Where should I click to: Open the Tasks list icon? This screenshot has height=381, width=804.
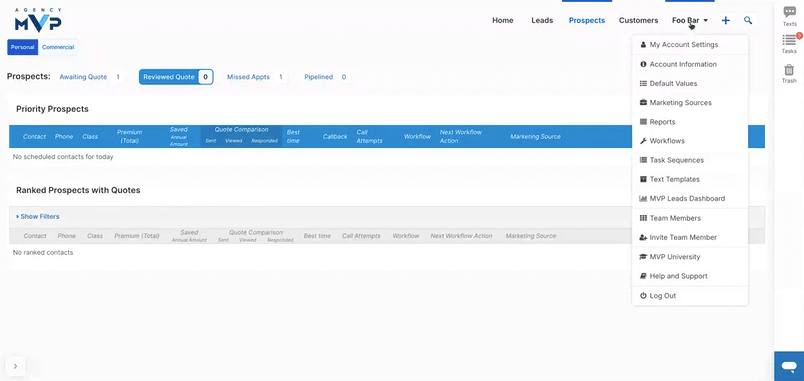(x=789, y=39)
